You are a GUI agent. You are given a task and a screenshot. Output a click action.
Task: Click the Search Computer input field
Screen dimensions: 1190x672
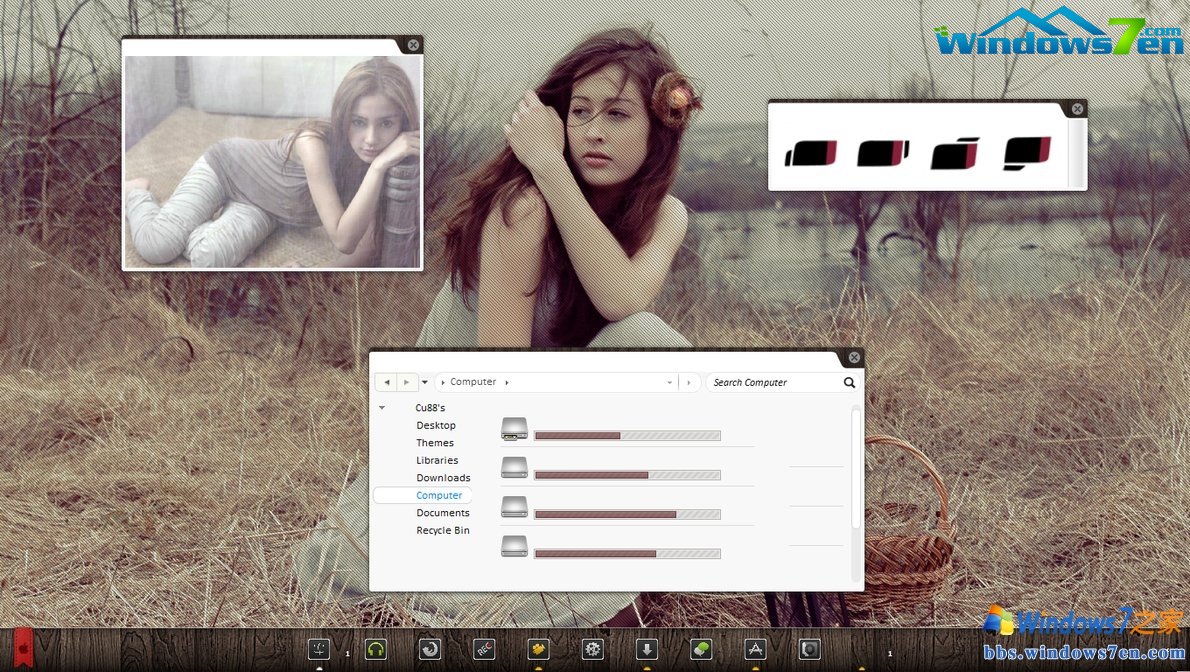tap(772, 382)
